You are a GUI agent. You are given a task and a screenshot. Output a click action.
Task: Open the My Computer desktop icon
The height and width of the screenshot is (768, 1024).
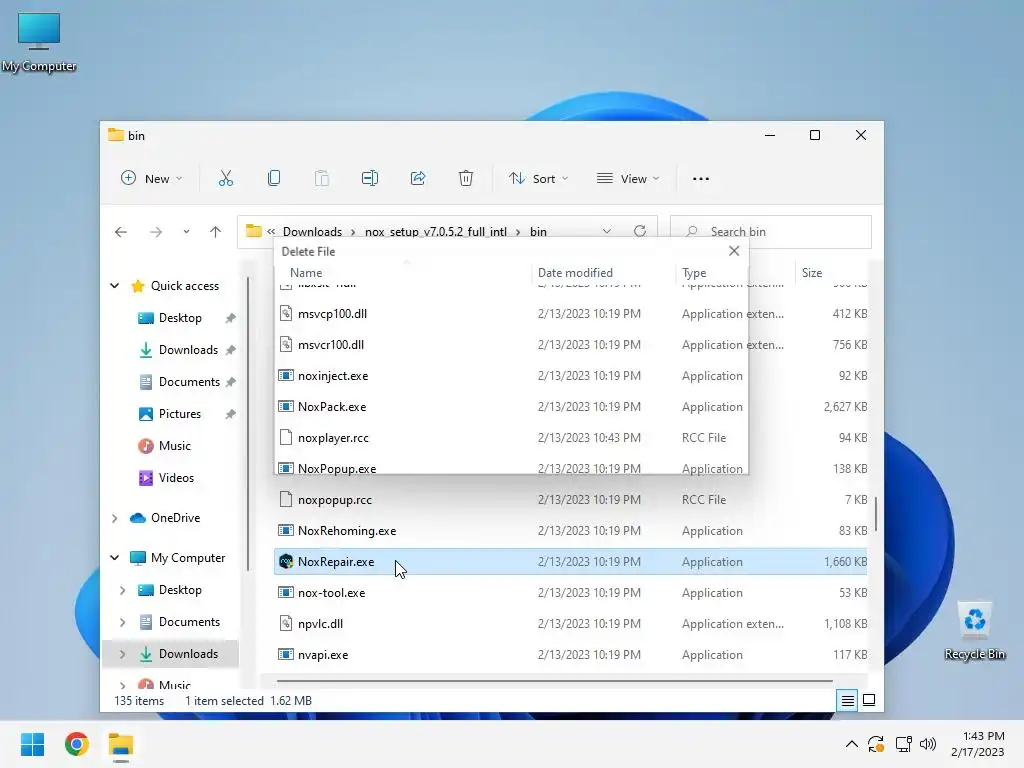[x=39, y=42]
